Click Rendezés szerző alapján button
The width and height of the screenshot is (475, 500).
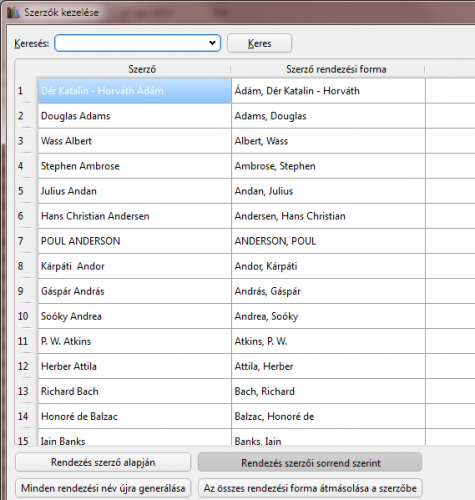click(x=103, y=462)
